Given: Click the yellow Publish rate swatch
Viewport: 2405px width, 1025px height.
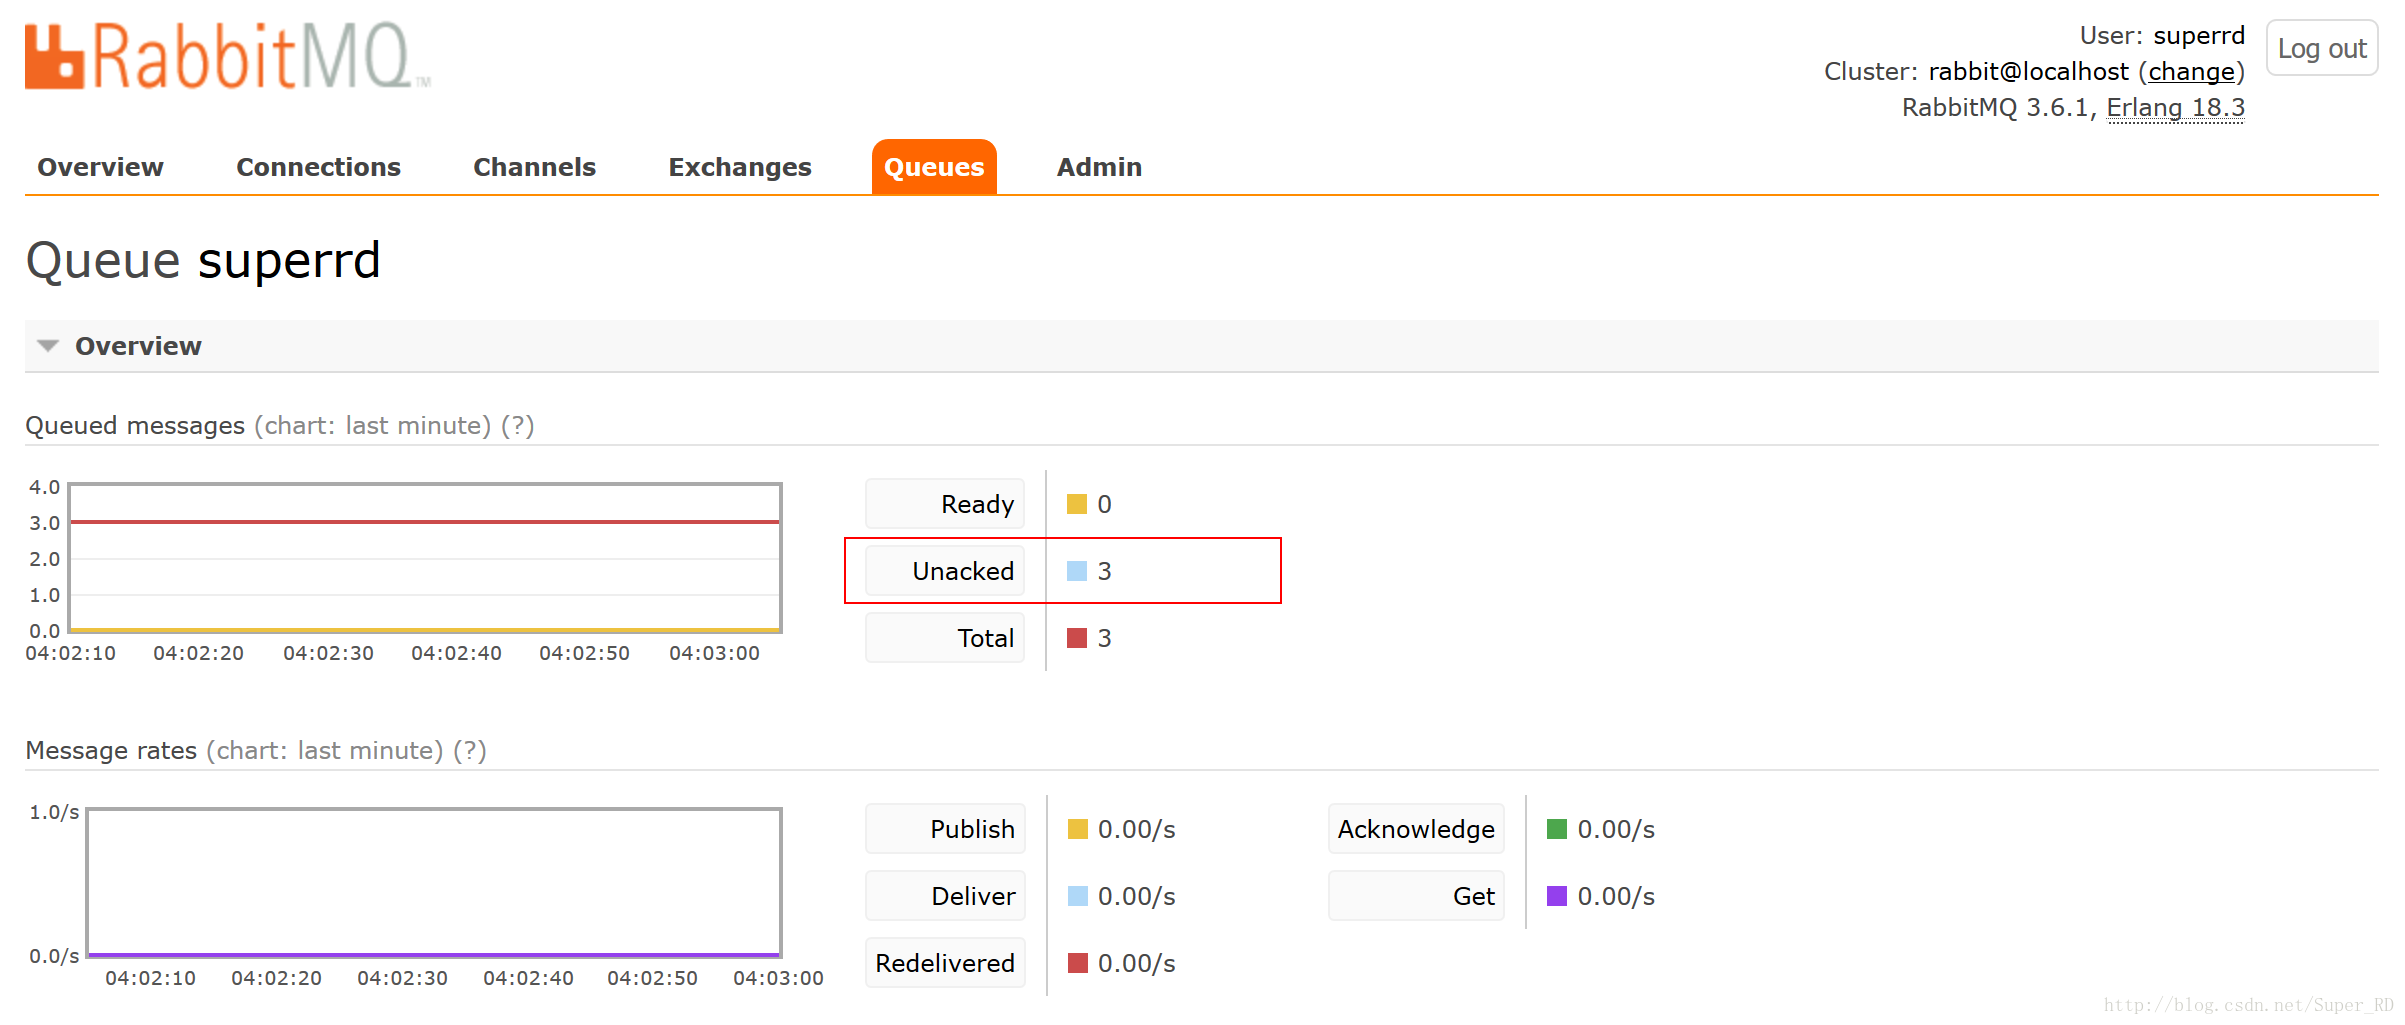Looking at the screenshot, I should (1077, 829).
